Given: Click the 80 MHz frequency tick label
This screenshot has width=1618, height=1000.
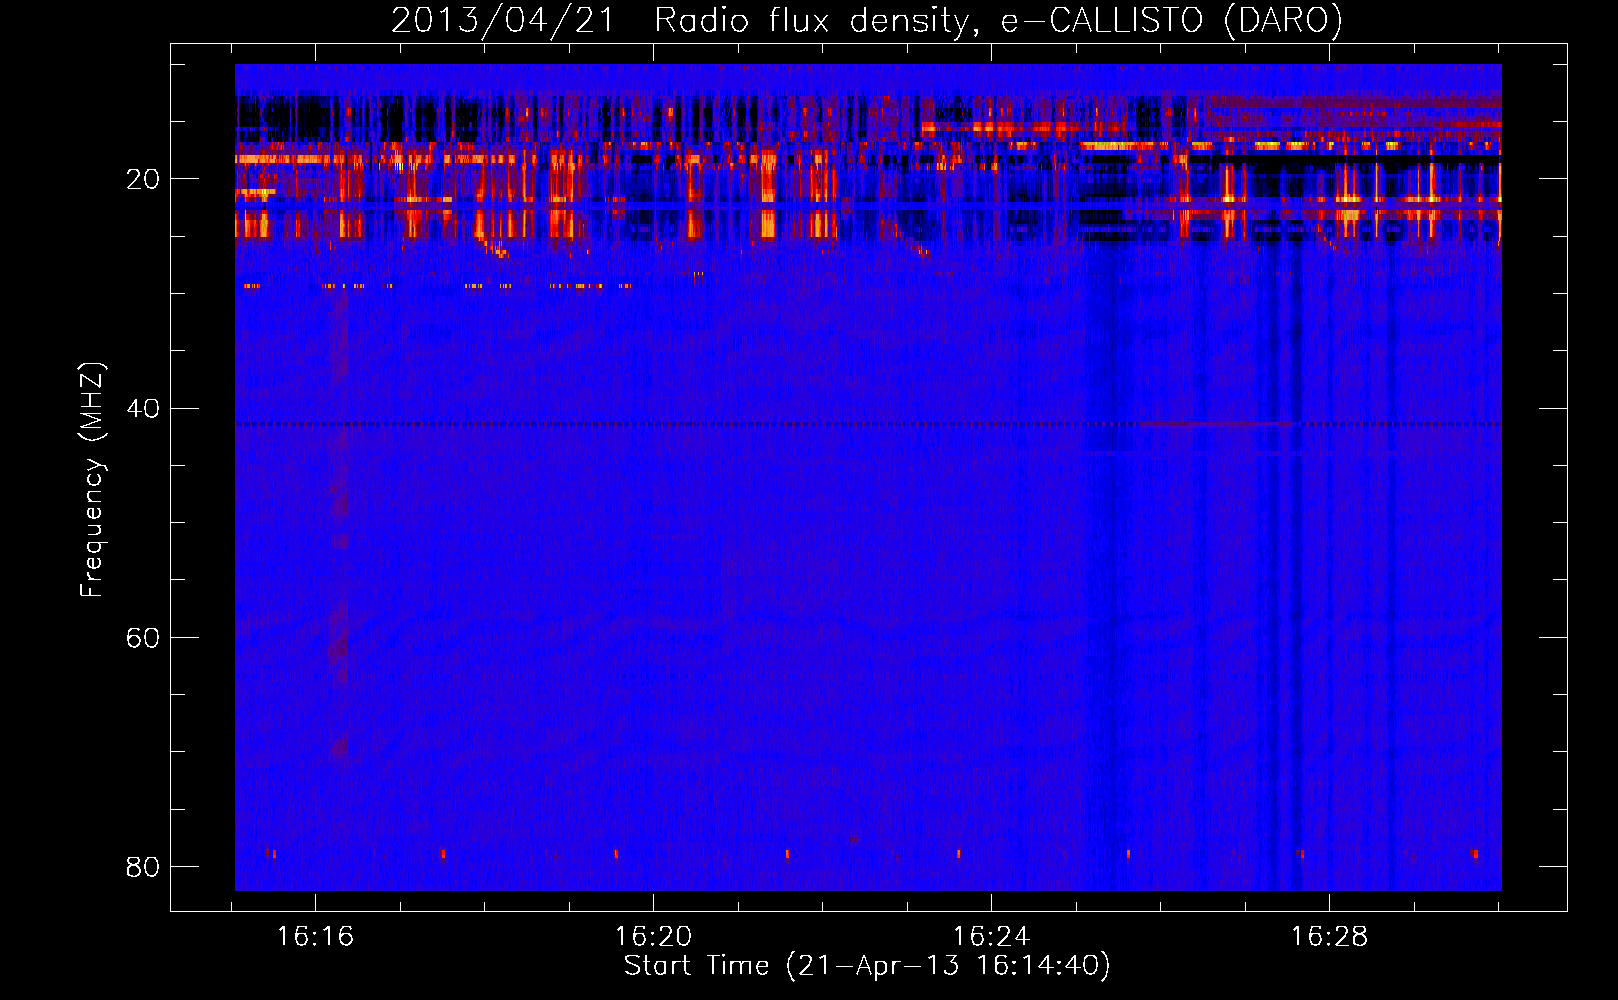Looking at the screenshot, I should 142,867.
